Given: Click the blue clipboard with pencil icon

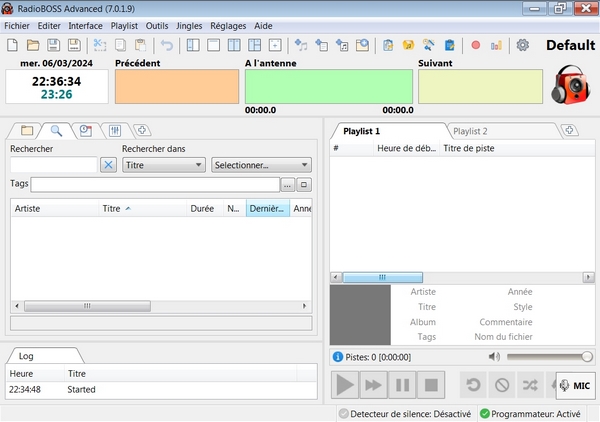Looking at the screenshot, I should pyautogui.click(x=450, y=45).
